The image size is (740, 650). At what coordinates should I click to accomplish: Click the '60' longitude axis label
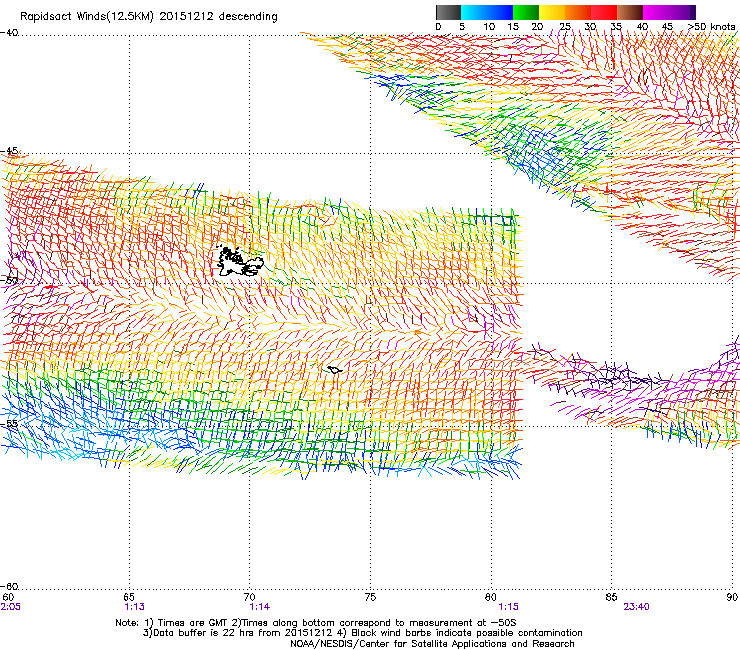(x=8, y=597)
